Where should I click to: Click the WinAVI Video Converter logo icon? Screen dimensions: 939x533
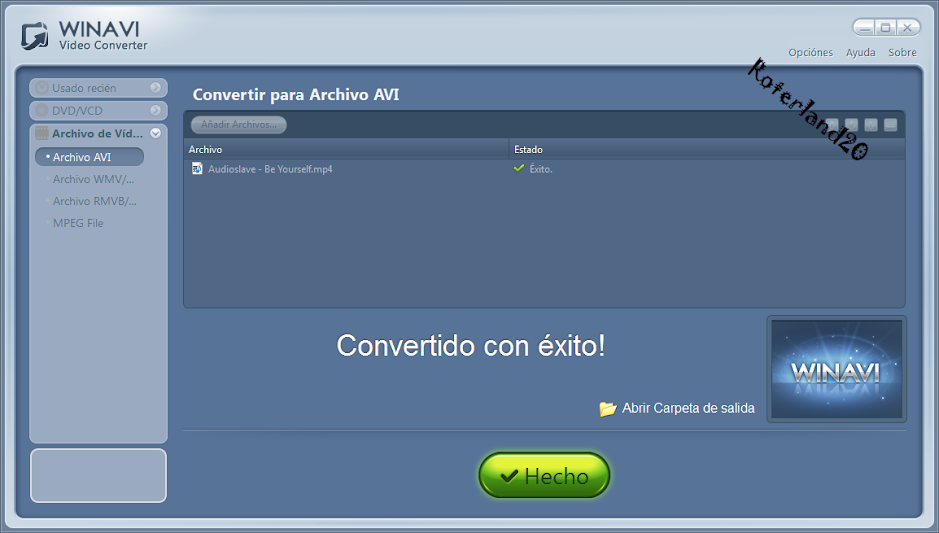[35, 36]
